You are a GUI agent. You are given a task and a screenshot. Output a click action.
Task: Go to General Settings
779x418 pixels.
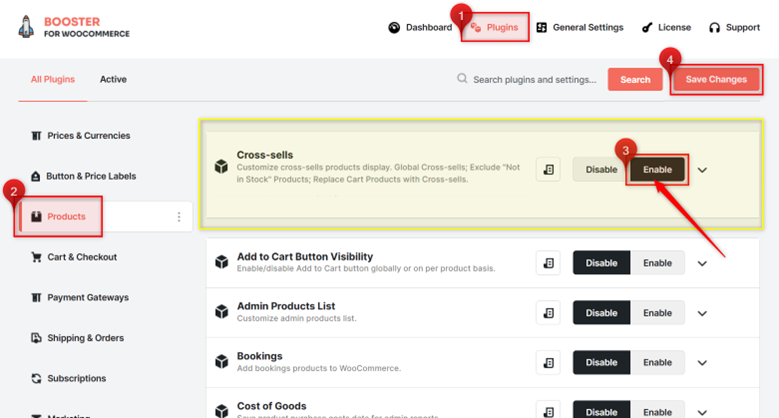580,28
